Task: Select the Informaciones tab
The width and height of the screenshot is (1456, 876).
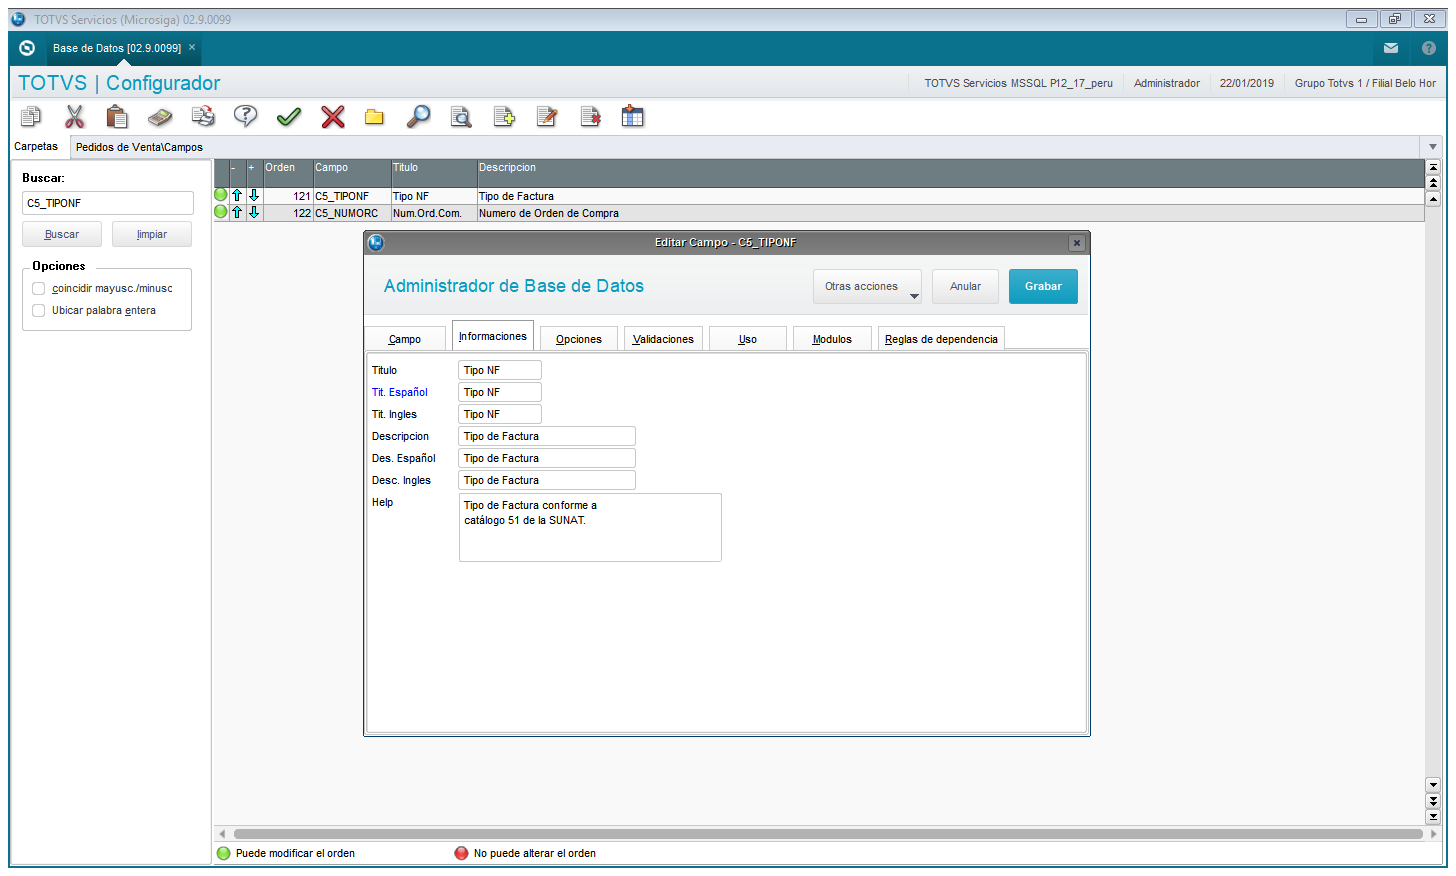Action: click(493, 336)
